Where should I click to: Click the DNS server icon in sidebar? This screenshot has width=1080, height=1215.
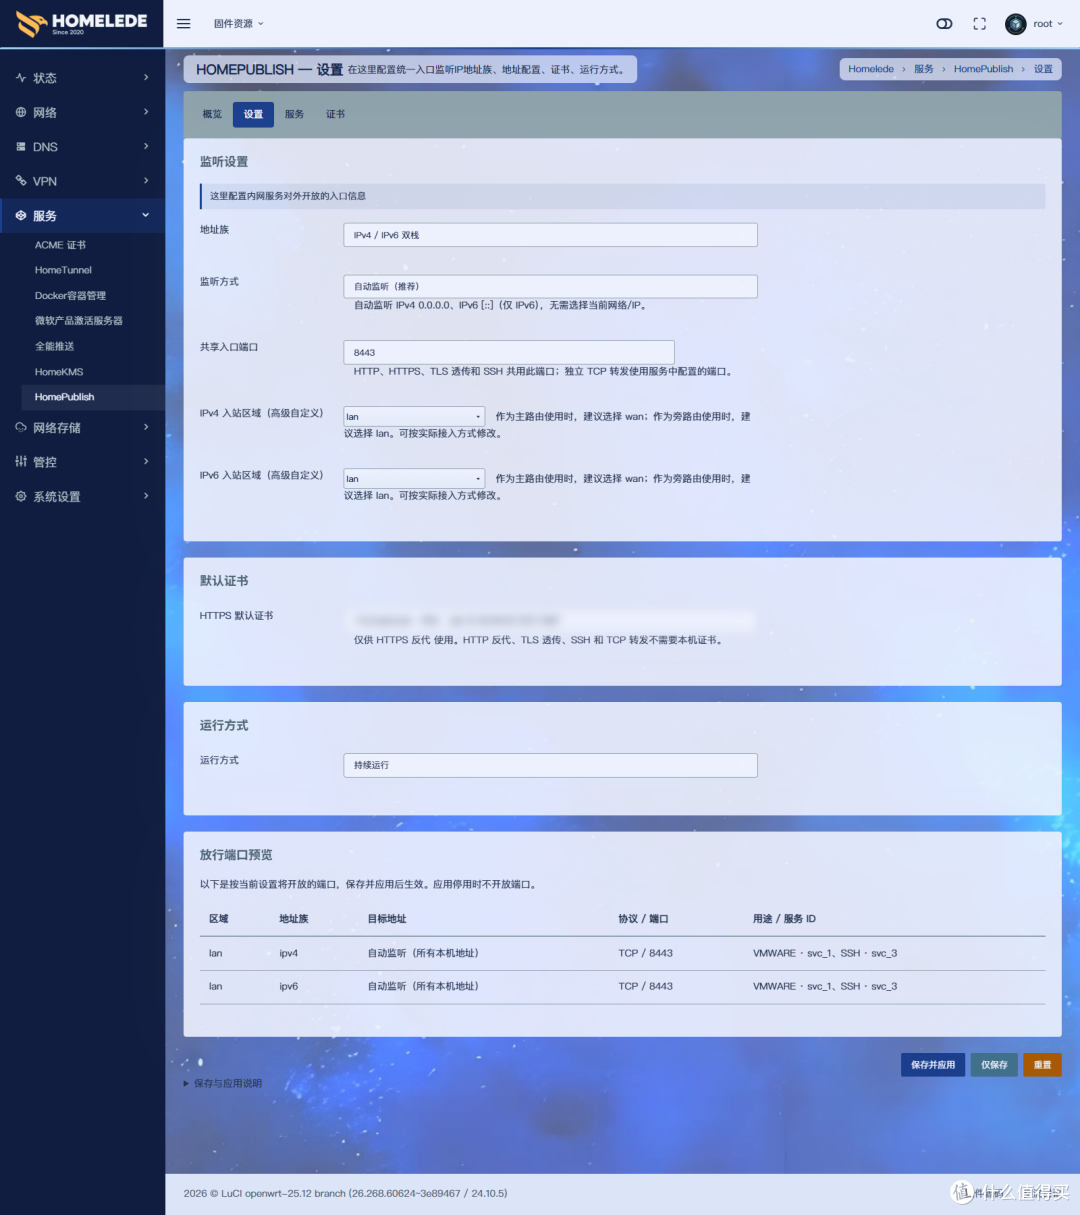21,147
